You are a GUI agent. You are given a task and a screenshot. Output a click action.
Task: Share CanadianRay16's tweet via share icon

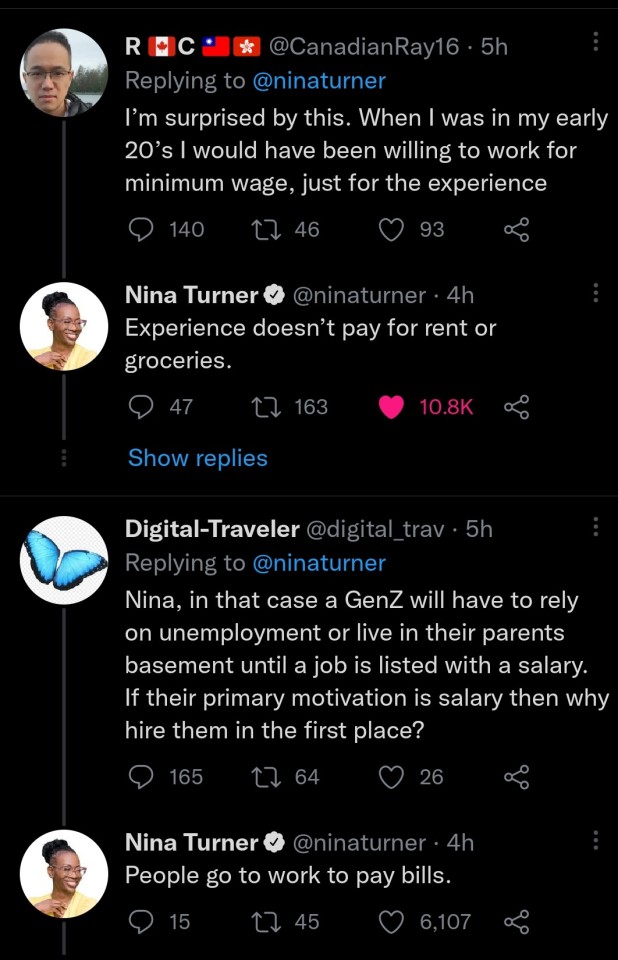[516, 230]
